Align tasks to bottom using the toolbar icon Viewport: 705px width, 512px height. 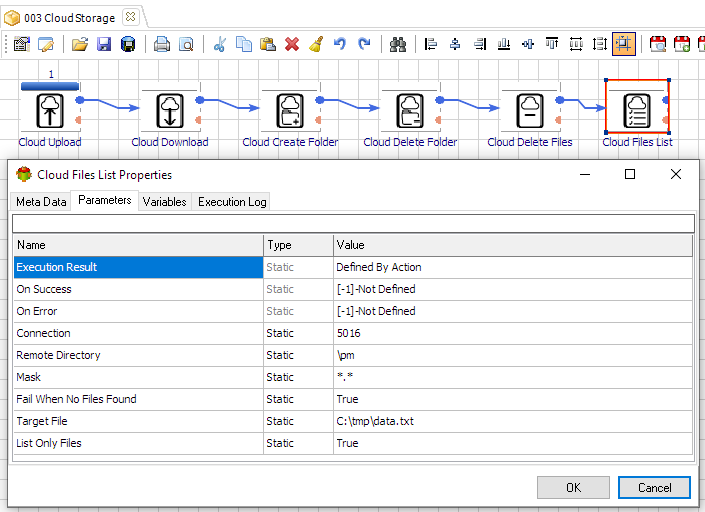point(504,44)
